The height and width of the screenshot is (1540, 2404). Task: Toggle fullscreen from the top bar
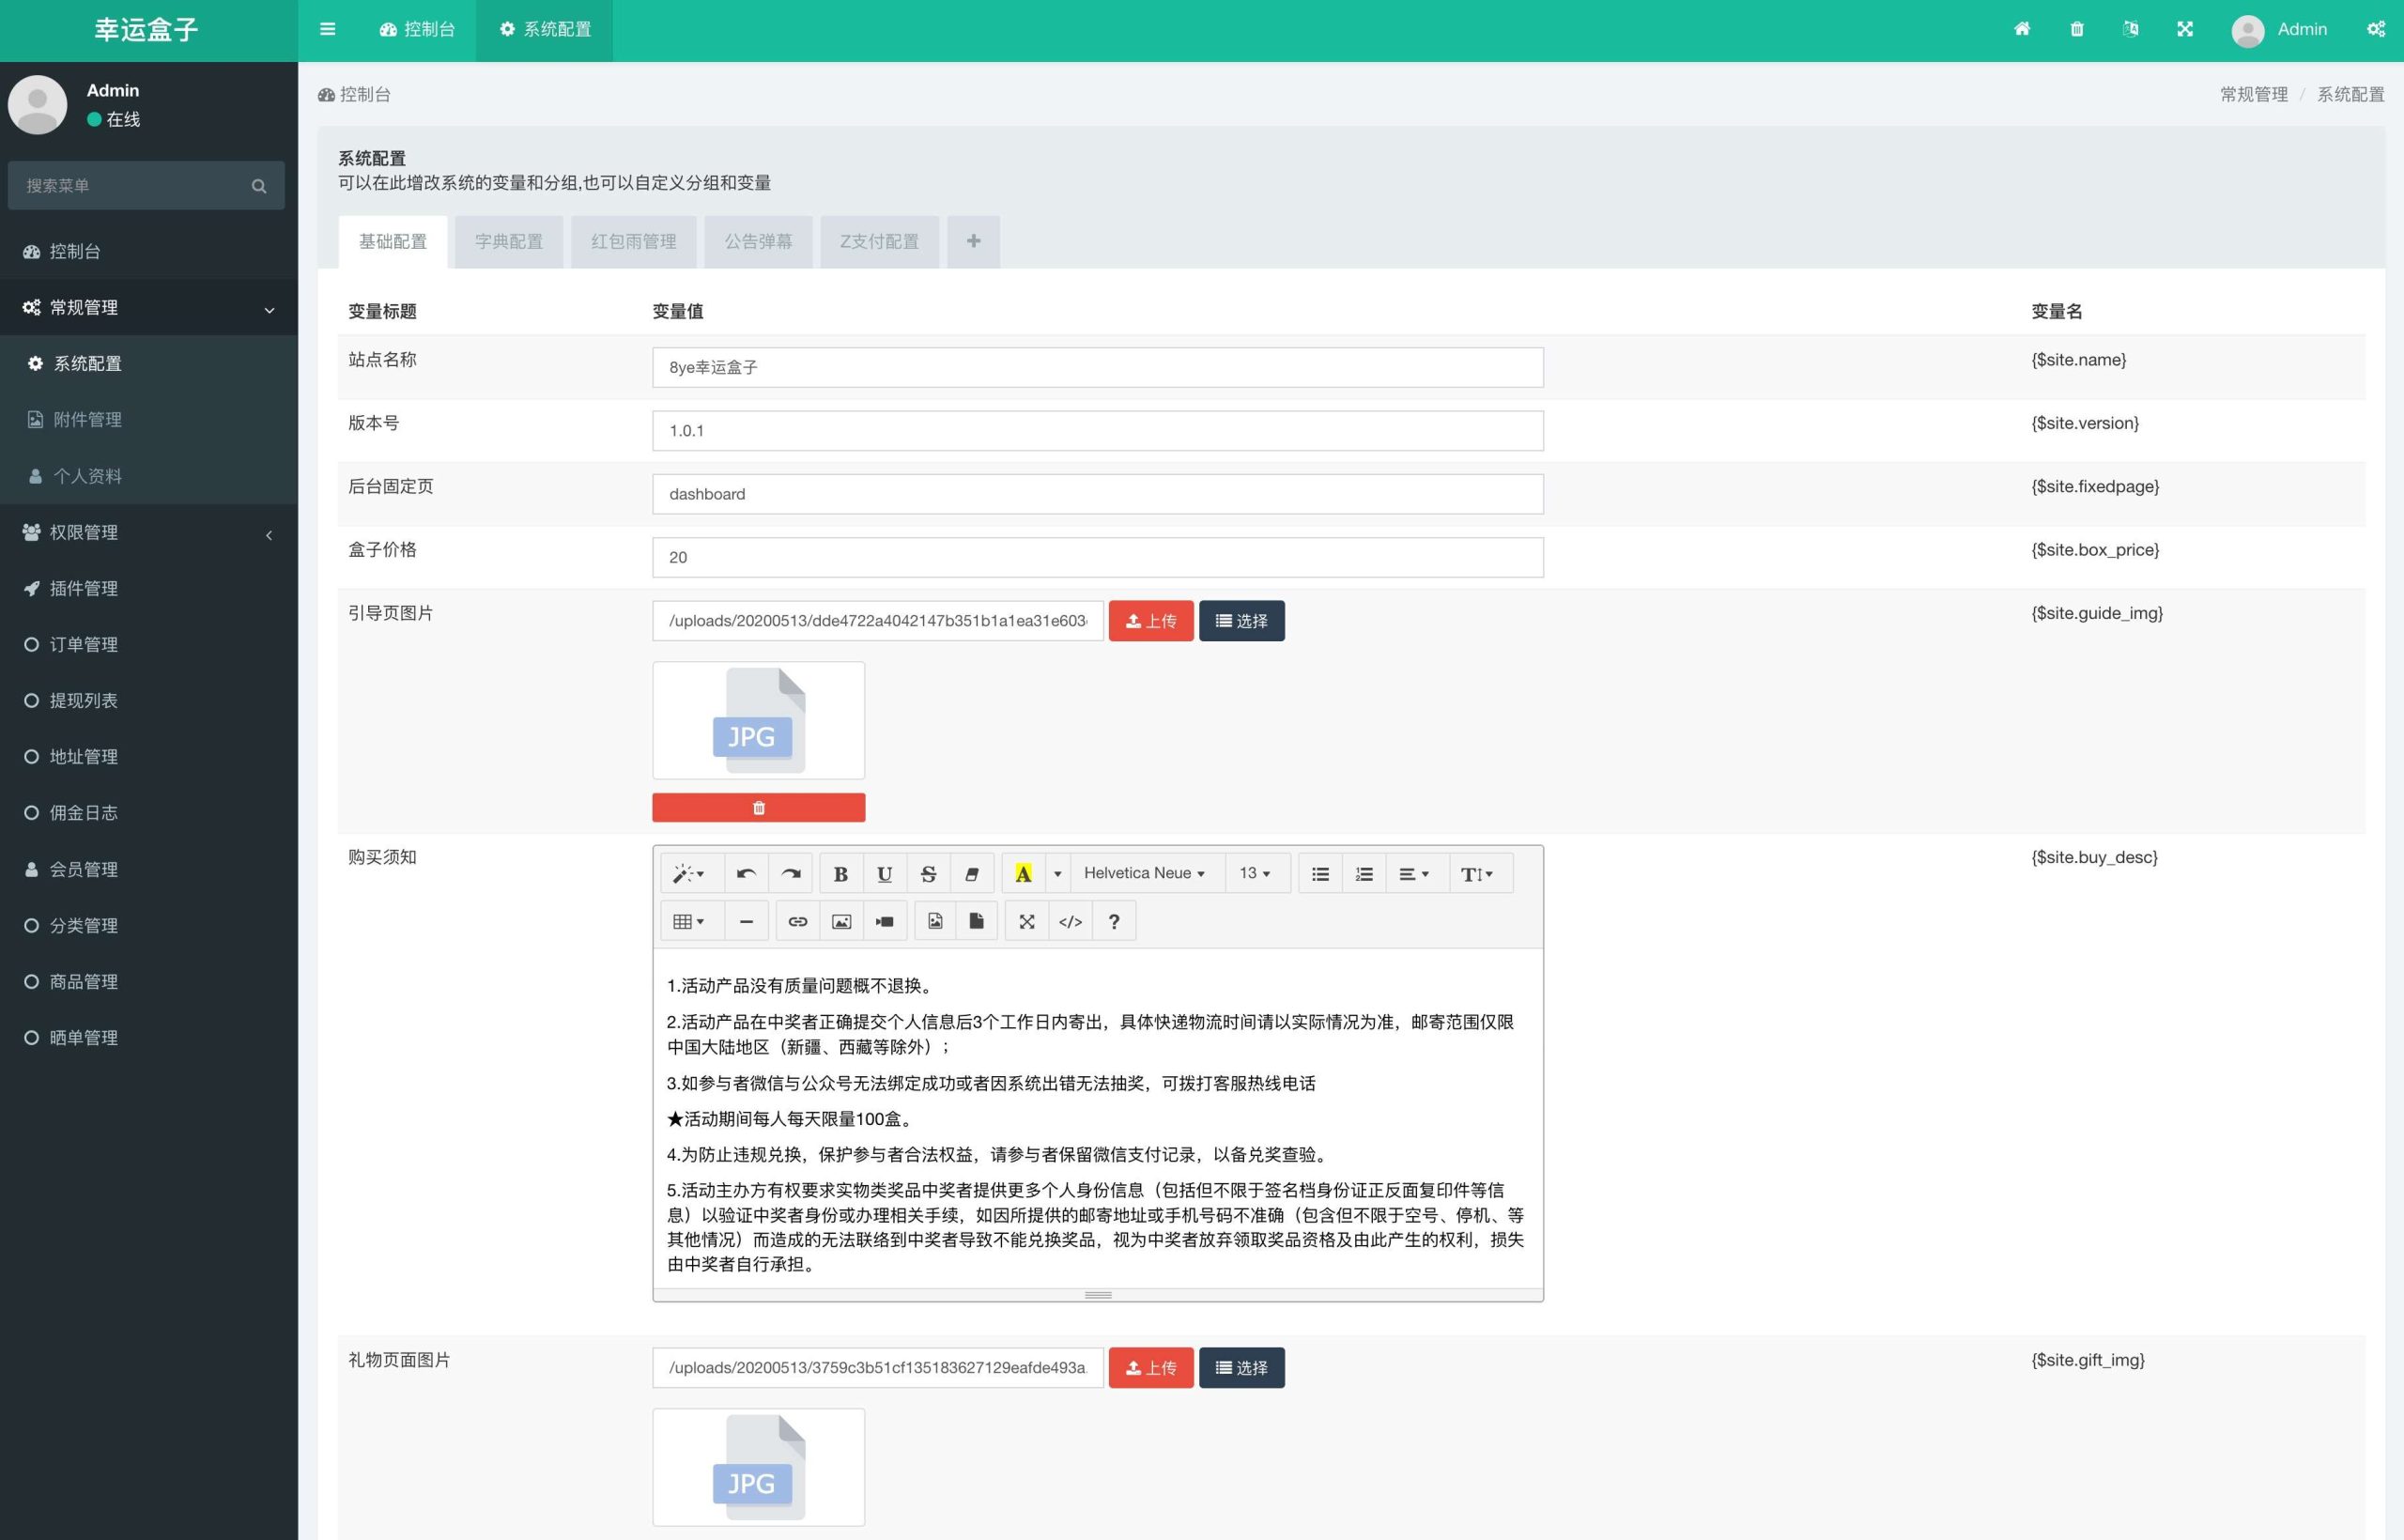click(2184, 29)
